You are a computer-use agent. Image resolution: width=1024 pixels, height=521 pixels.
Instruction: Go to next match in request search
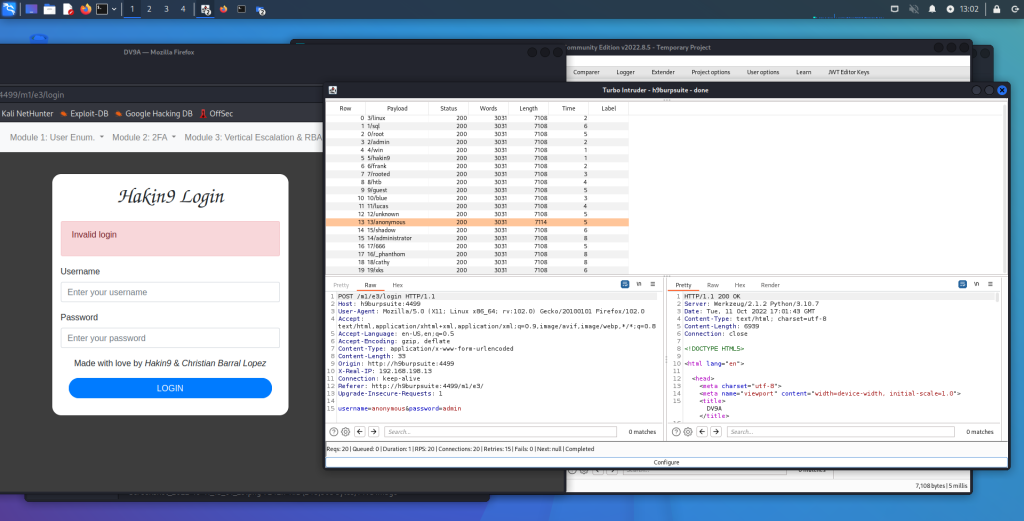tap(374, 432)
